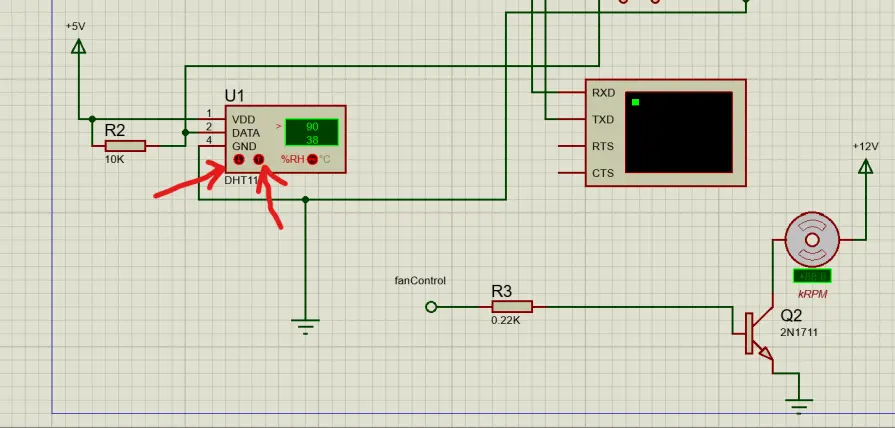Click the DATA pin label on U1
Viewport: 895px width, 428px height.
click(246, 133)
